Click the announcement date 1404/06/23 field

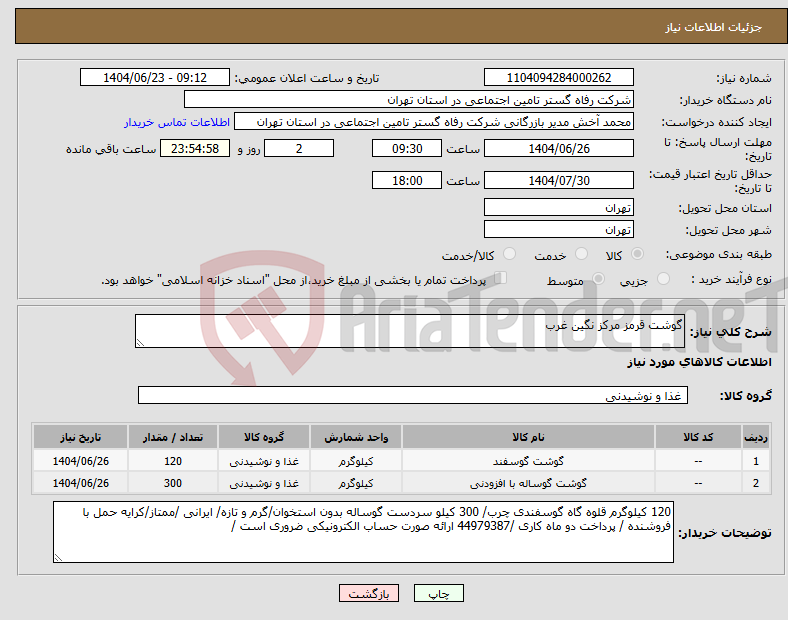pos(155,77)
